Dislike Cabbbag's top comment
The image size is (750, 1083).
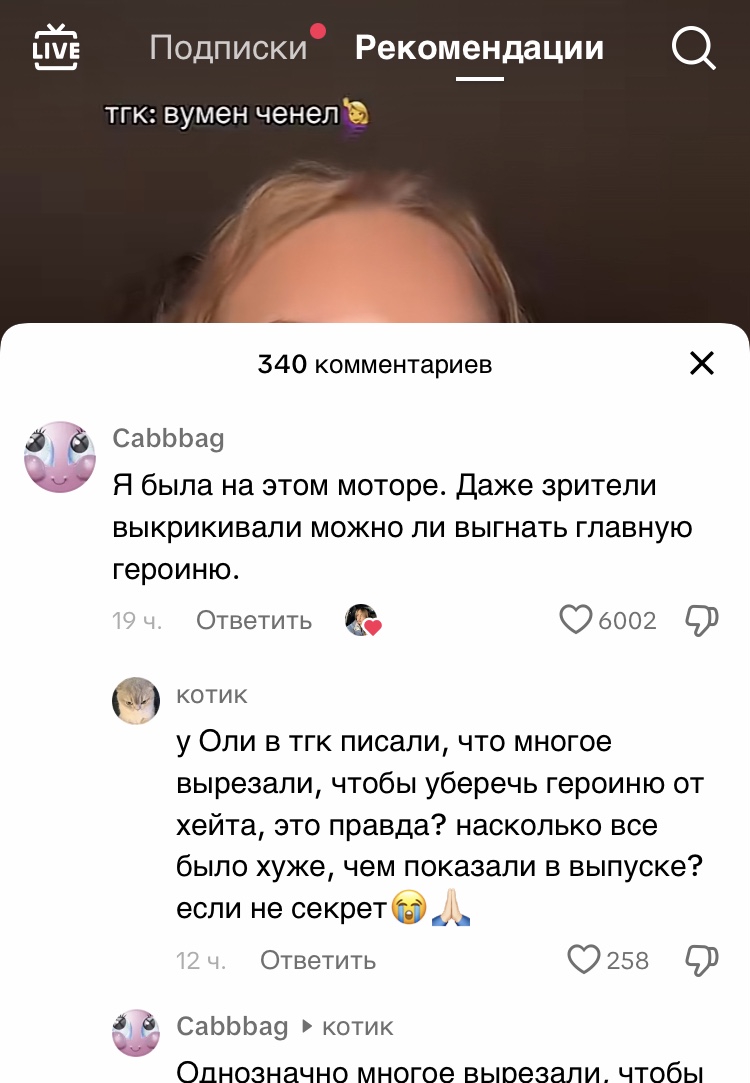point(702,620)
